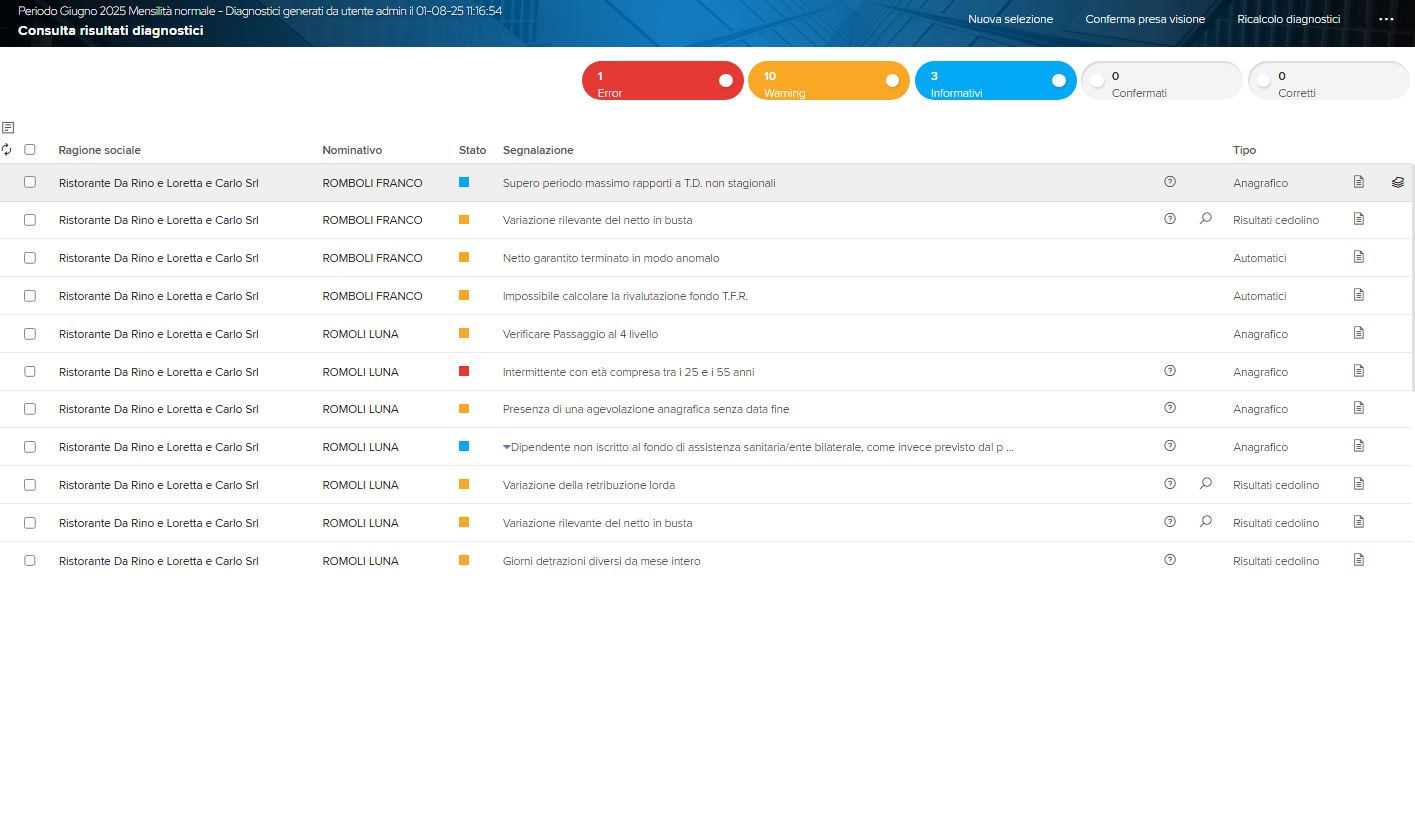1415x822 pixels.
Task: Sort by Ragione sociale column header
Action: tap(99, 150)
